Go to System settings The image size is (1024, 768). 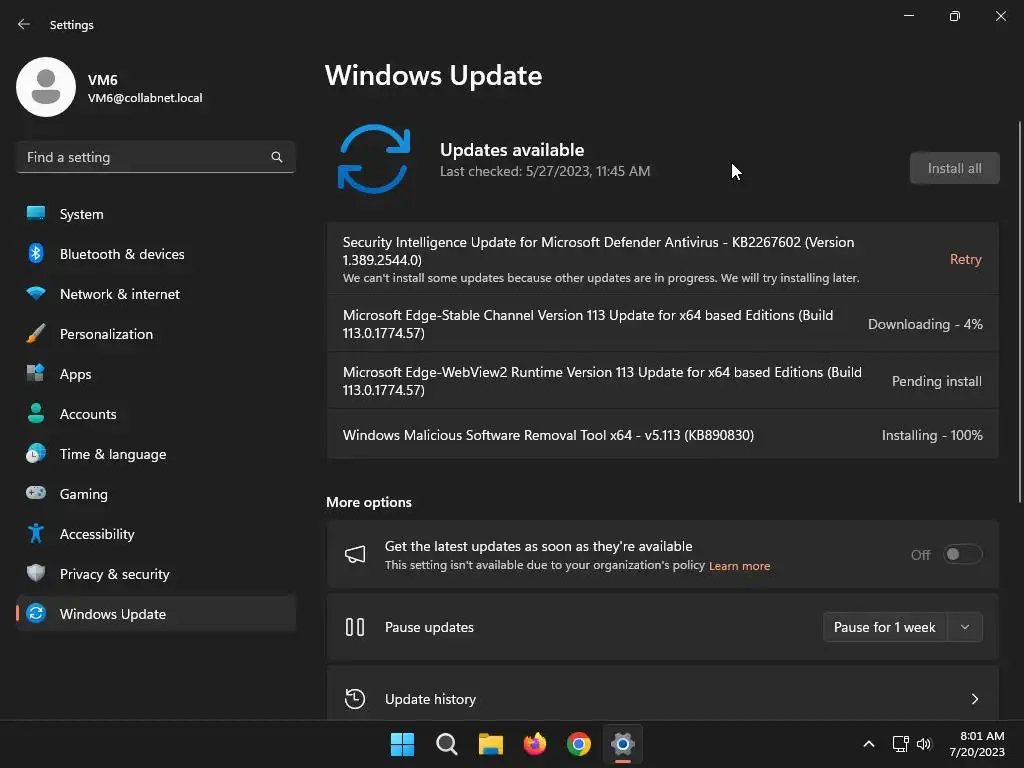click(155, 214)
